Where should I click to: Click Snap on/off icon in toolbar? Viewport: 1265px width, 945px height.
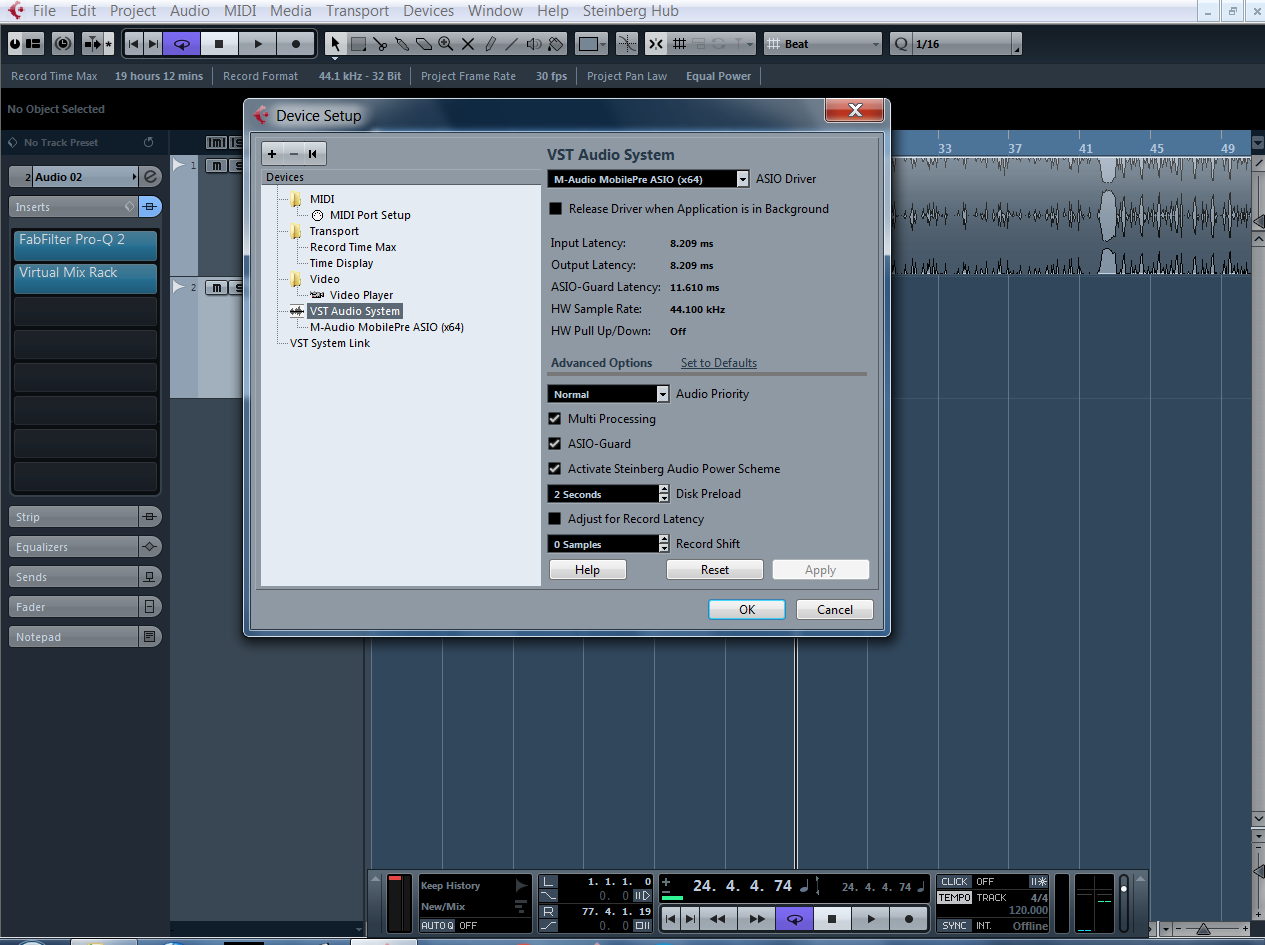coord(656,44)
